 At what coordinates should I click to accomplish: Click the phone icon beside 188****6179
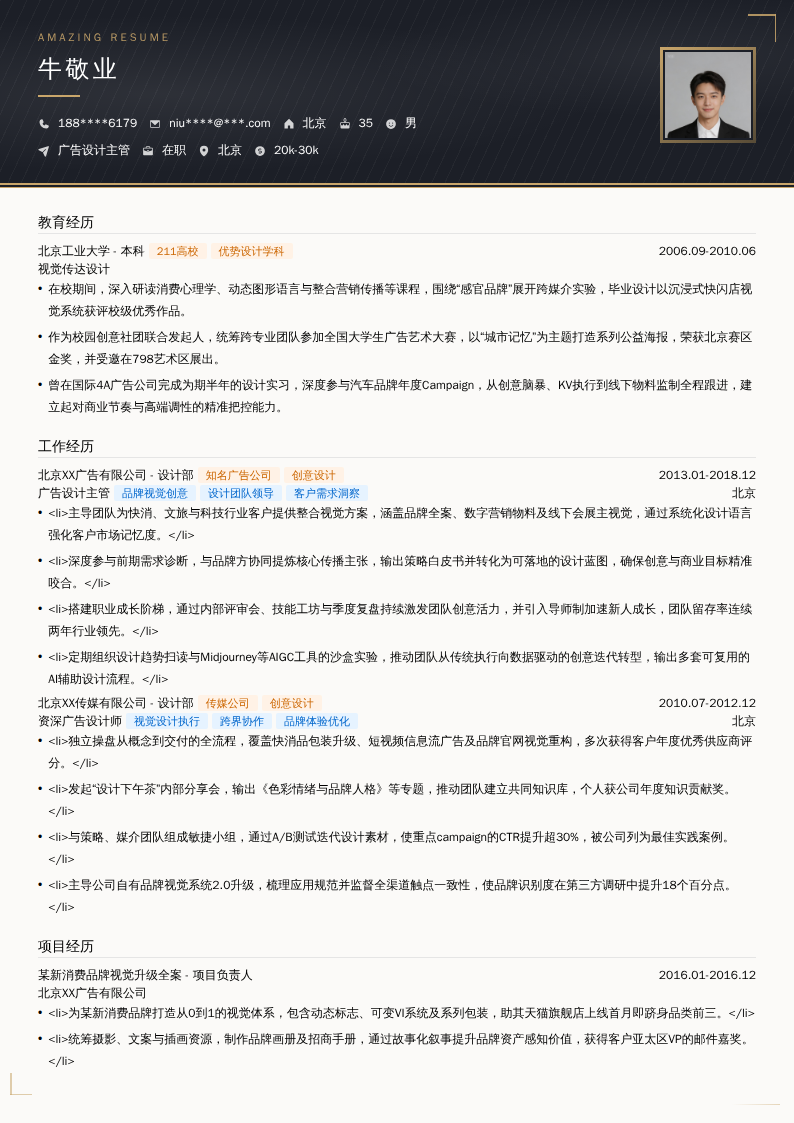pyautogui.click(x=44, y=124)
